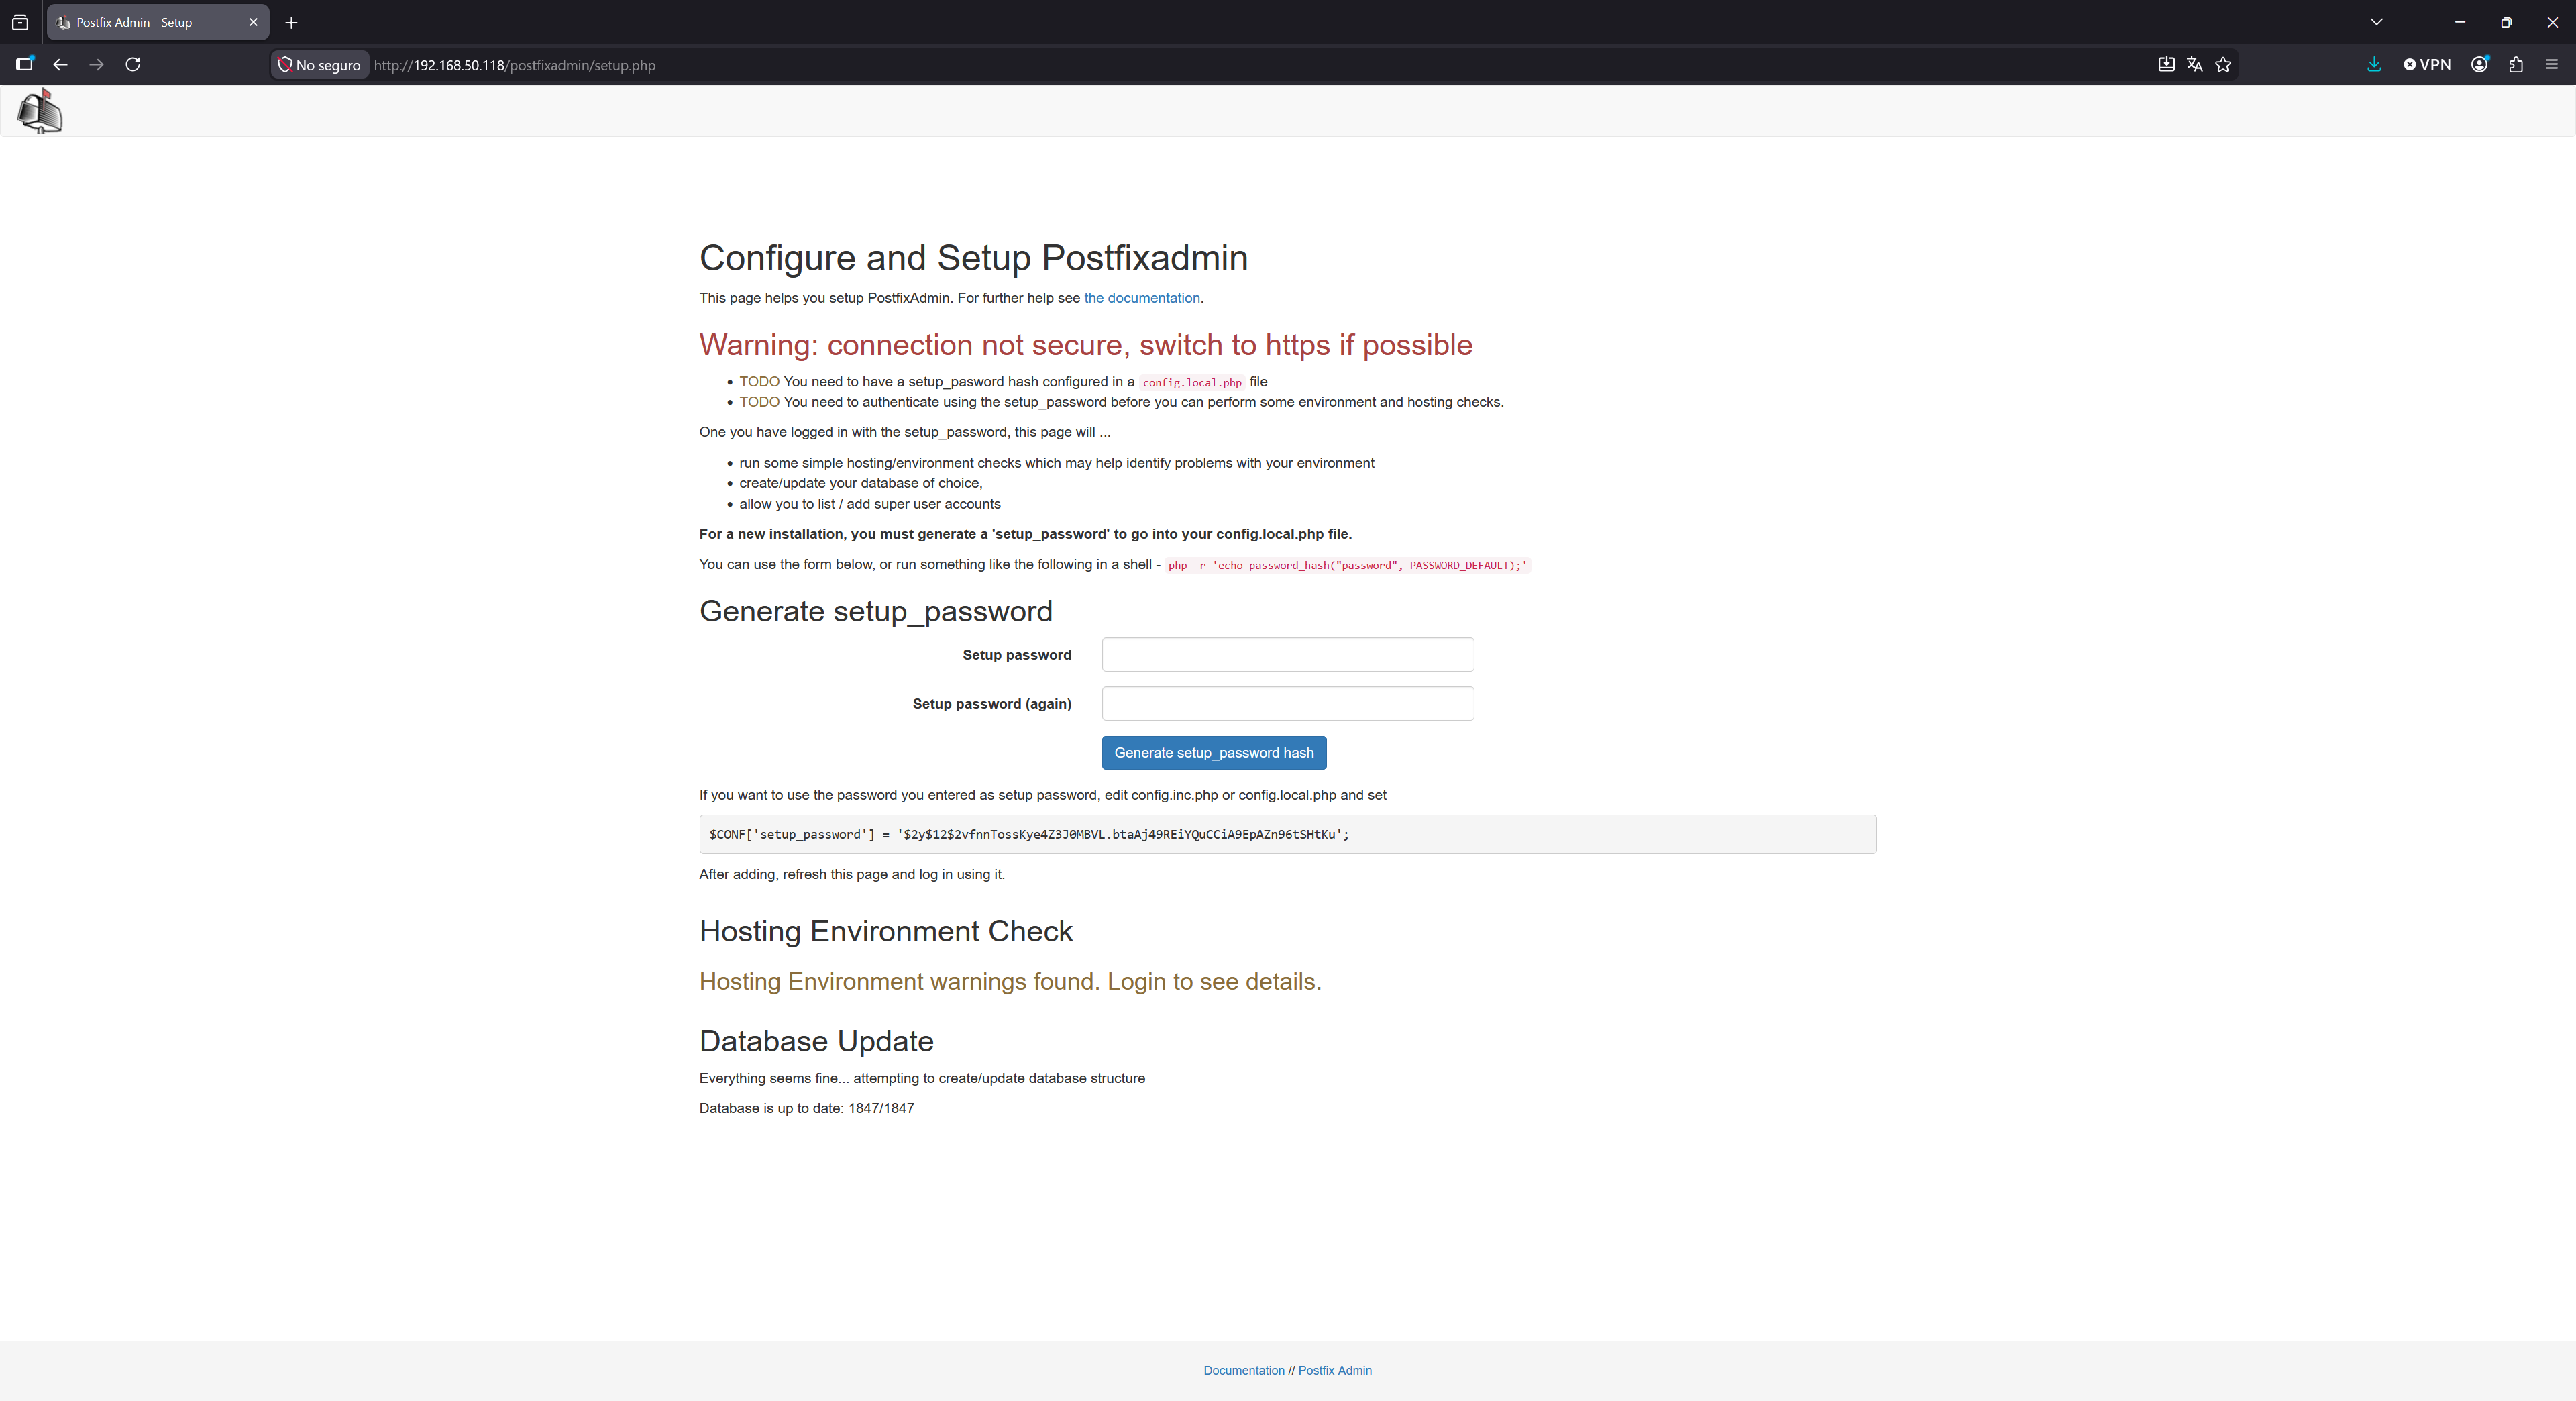Click the 'Hosting Environment warnings found' message
2576x1401 pixels.
click(1010, 981)
